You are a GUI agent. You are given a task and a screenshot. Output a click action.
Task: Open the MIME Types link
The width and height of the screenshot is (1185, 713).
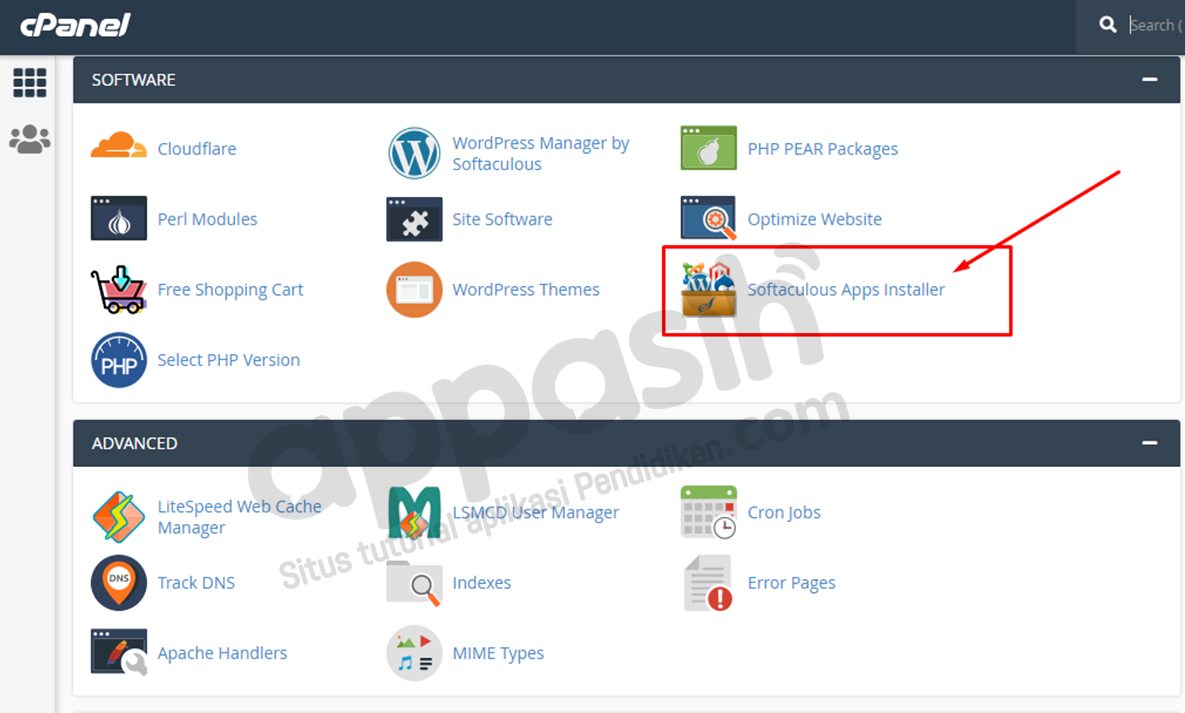[498, 653]
